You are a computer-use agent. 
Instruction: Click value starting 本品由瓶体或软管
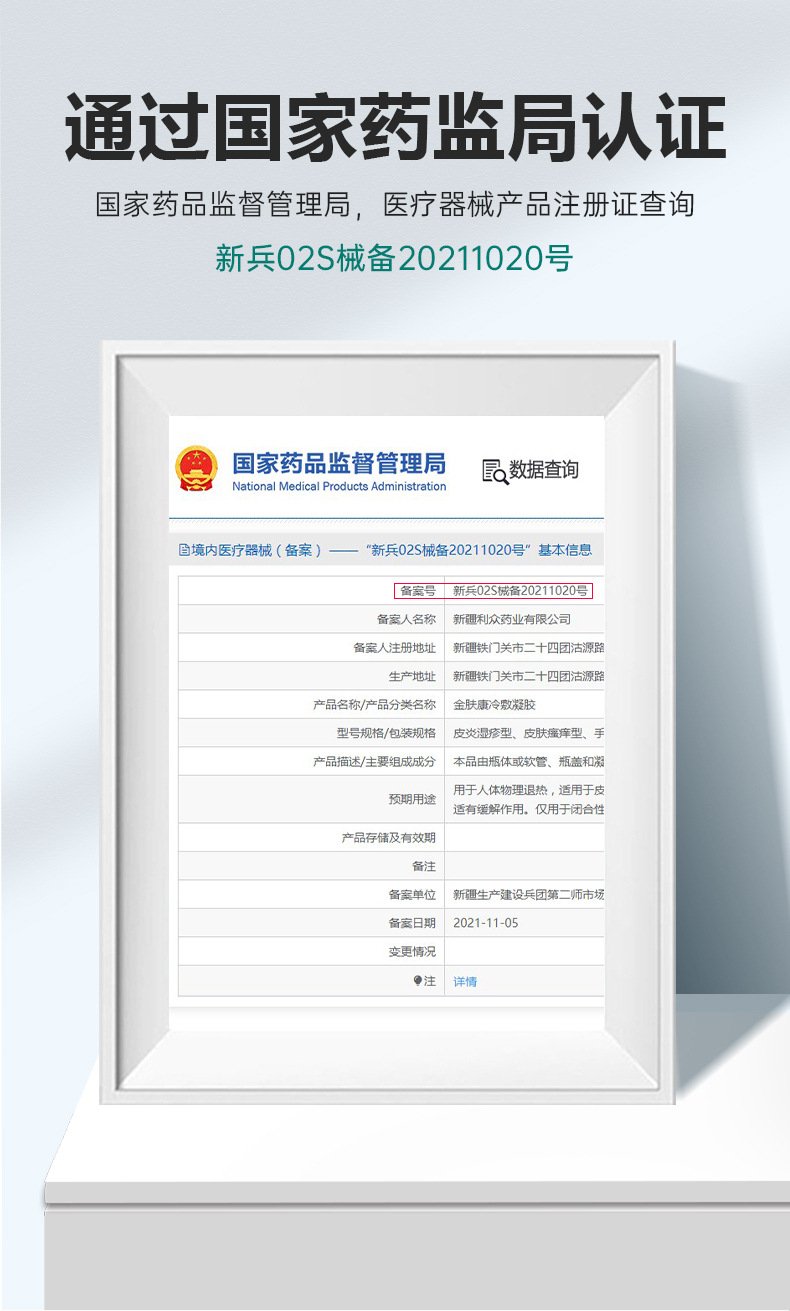528,761
